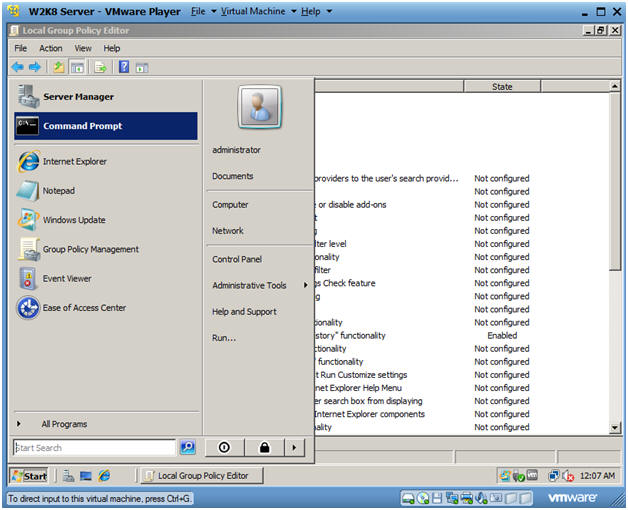Viewport: 628px width, 510px height.
Task: Open the Action menu
Action: 50,48
